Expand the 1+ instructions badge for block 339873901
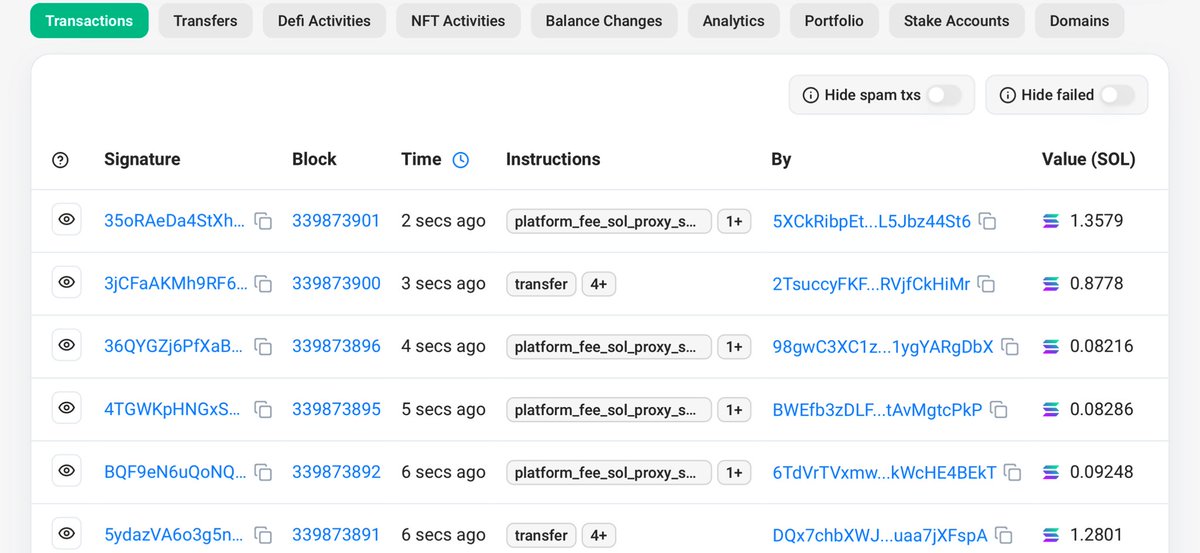Viewport: 1200px width, 553px height. 734,221
